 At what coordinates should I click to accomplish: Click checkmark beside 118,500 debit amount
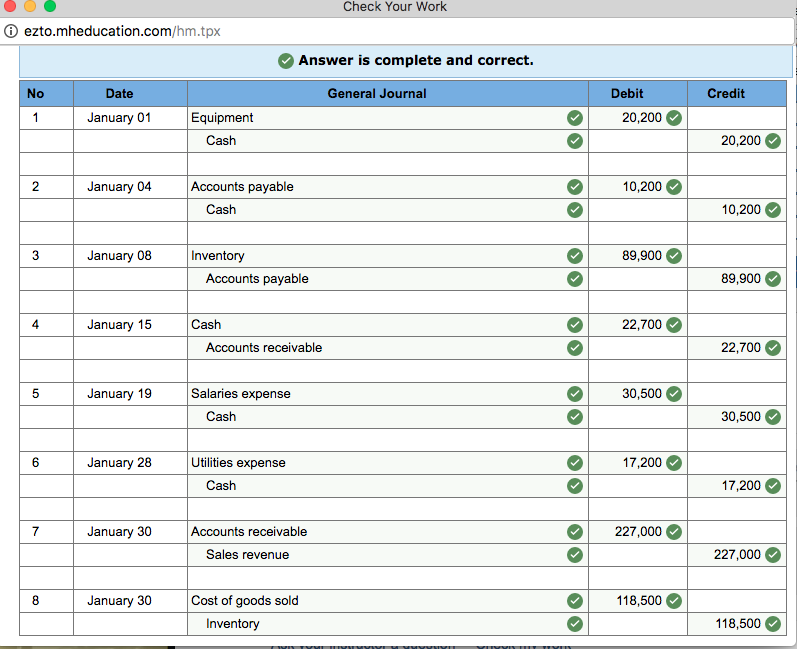pos(674,601)
